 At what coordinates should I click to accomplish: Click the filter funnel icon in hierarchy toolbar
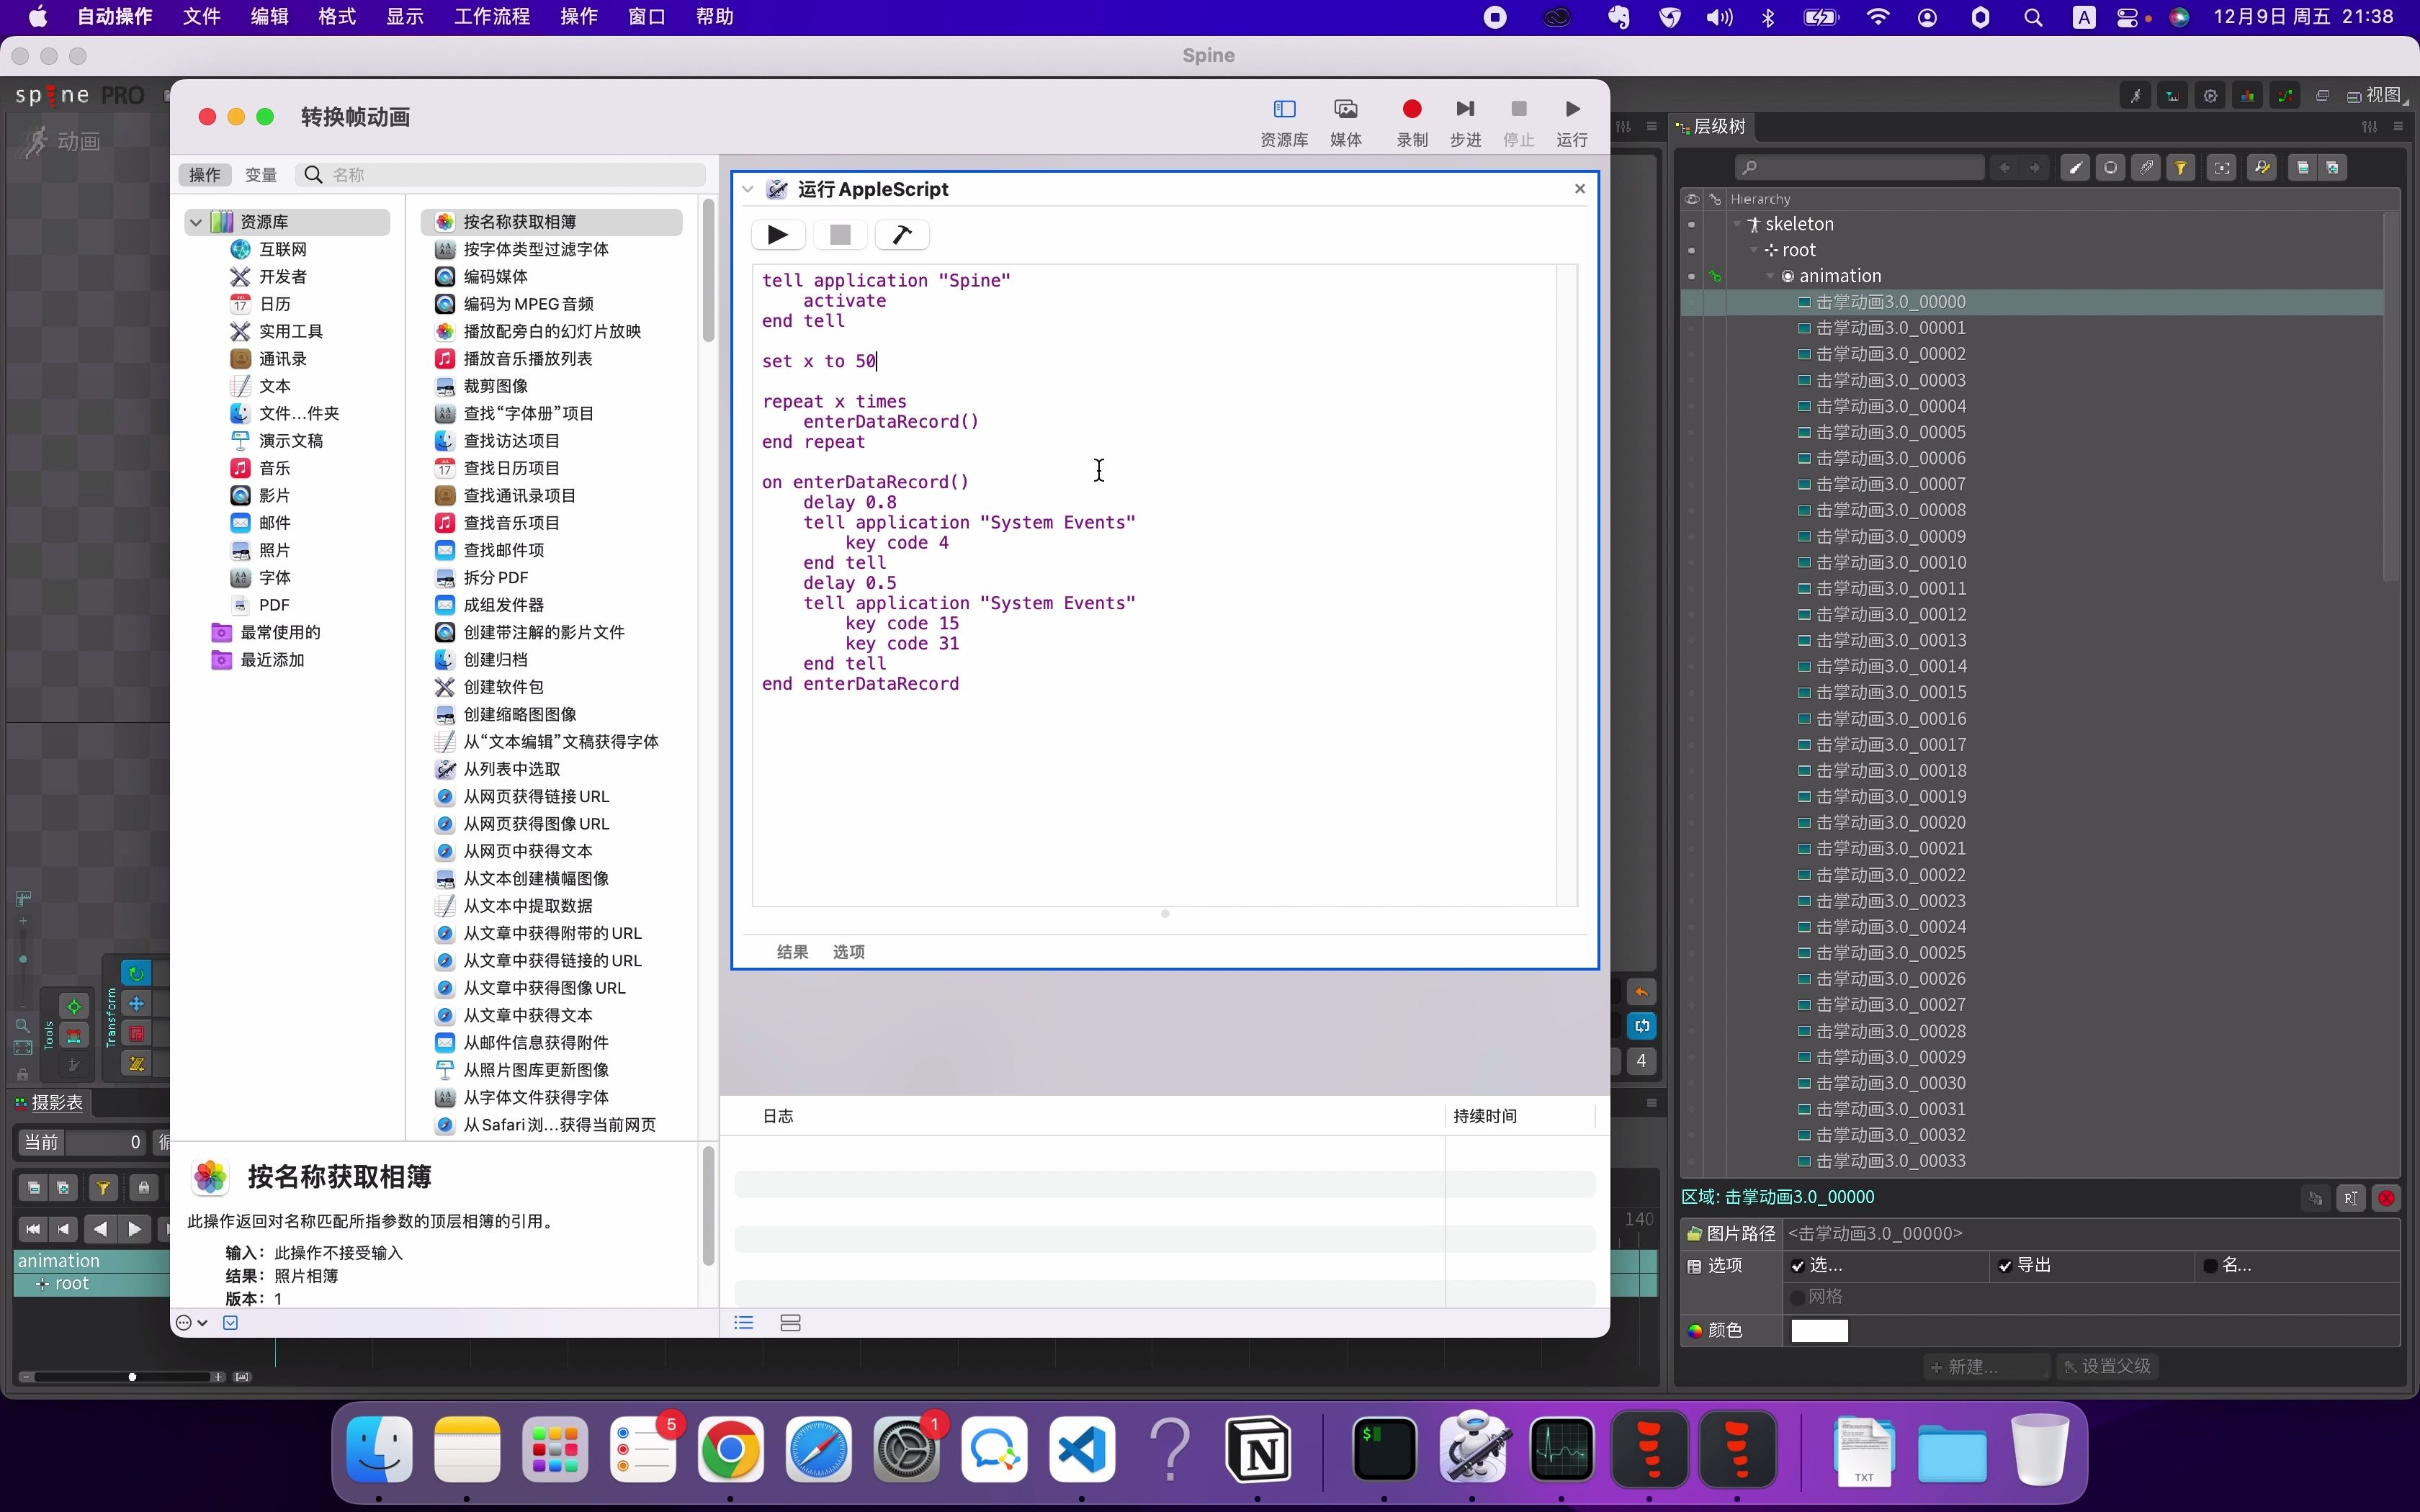click(2180, 168)
